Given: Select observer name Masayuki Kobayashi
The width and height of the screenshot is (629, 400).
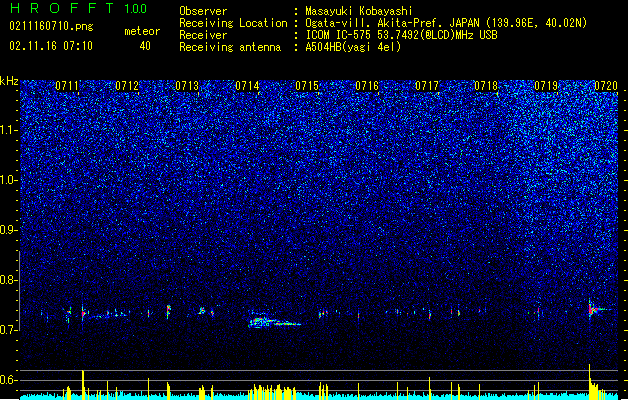Looking at the screenshot, I should coord(359,11).
